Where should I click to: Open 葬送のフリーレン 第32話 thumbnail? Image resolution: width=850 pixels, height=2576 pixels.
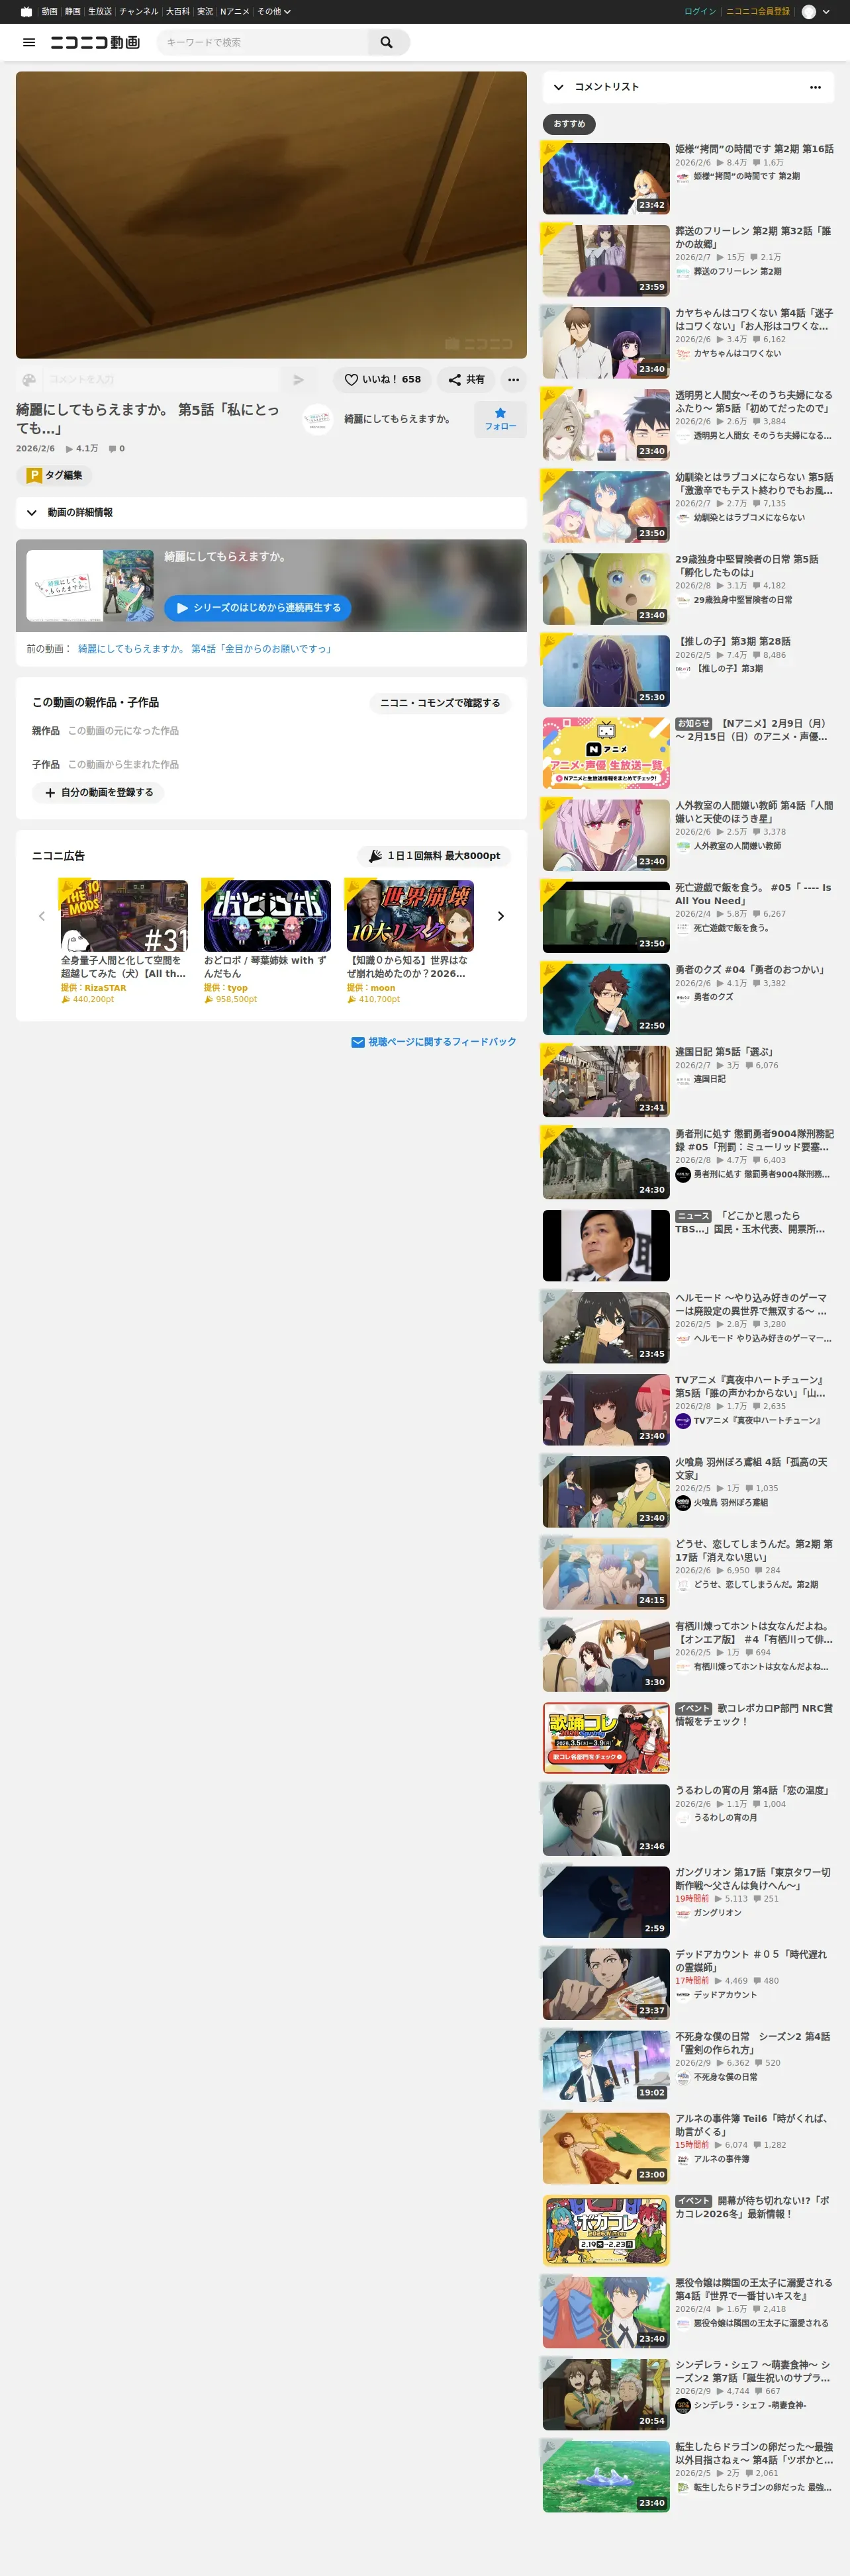(606, 261)
